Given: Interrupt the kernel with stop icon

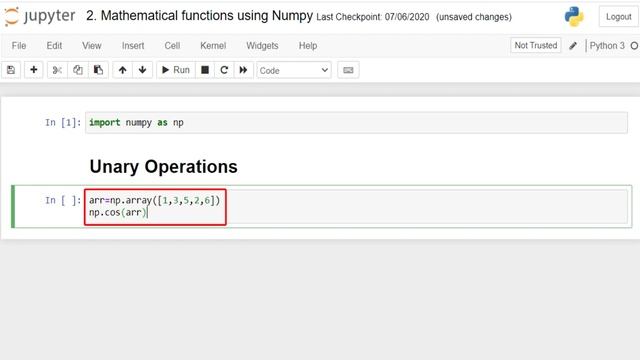Looking at the screenshot, I should (x=205, y=70).
